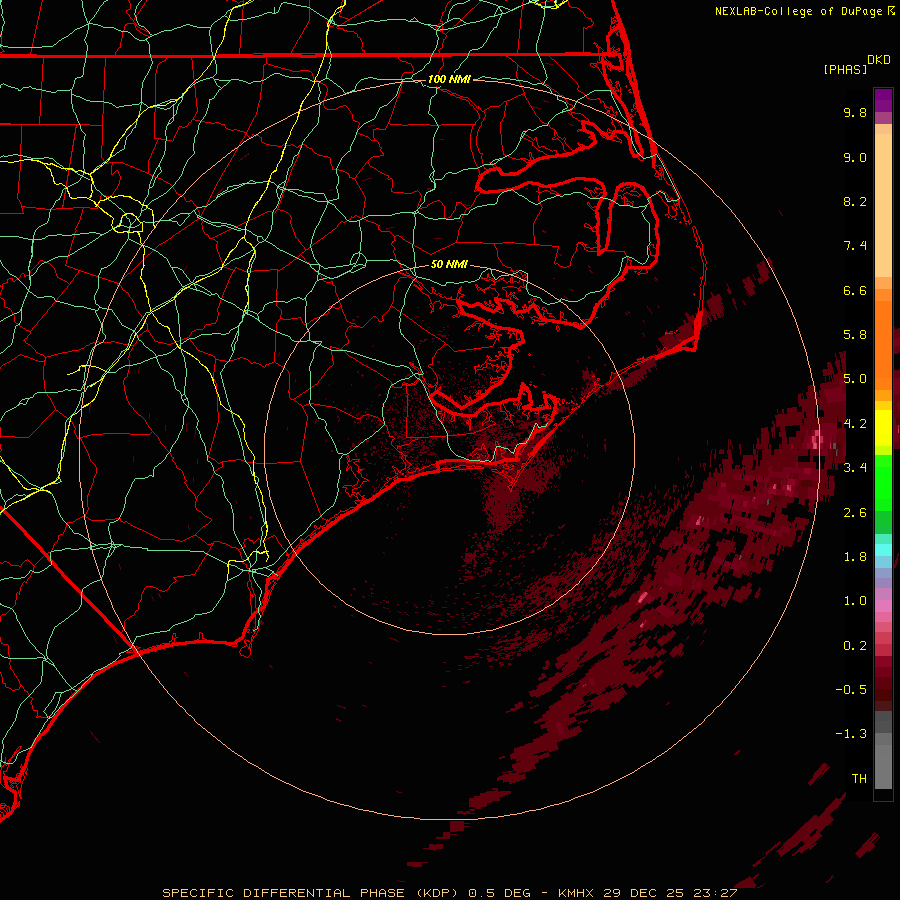This screenshot has width=900, height=900.
Task: Click the 2.6 value on color scale
Action: coord(855,513)
